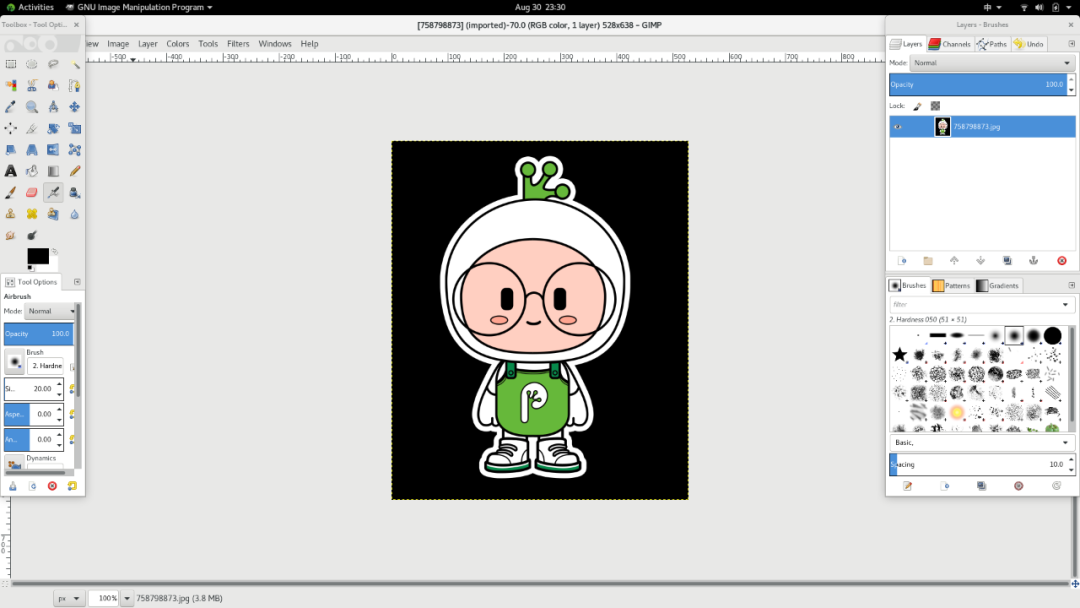Toggle link for brush size setting
This screenshot has height=608, width=1080.
(72, 389)
